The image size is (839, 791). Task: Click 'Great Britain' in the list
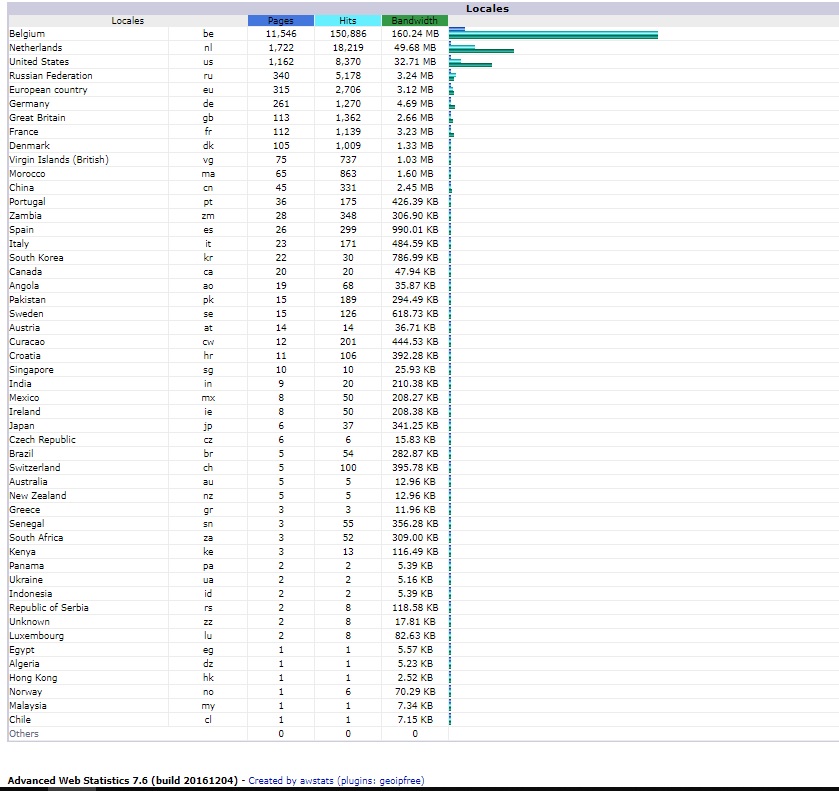(x=37, y=118)
